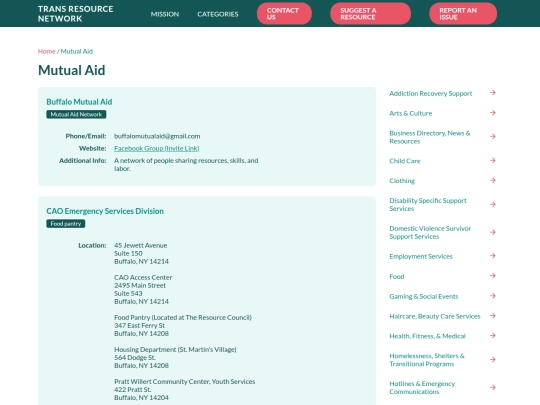Click the 45 Jewett Avenue address line
The image size is (540, 405).
pos(141,245)
